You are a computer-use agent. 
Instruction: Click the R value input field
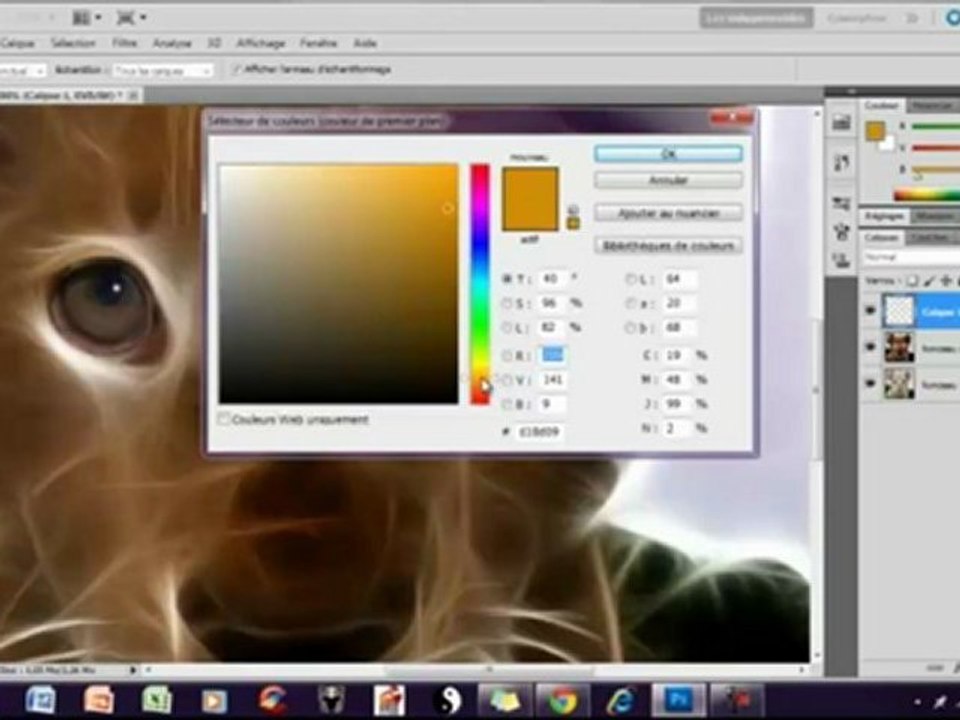(x=552, y=355)
